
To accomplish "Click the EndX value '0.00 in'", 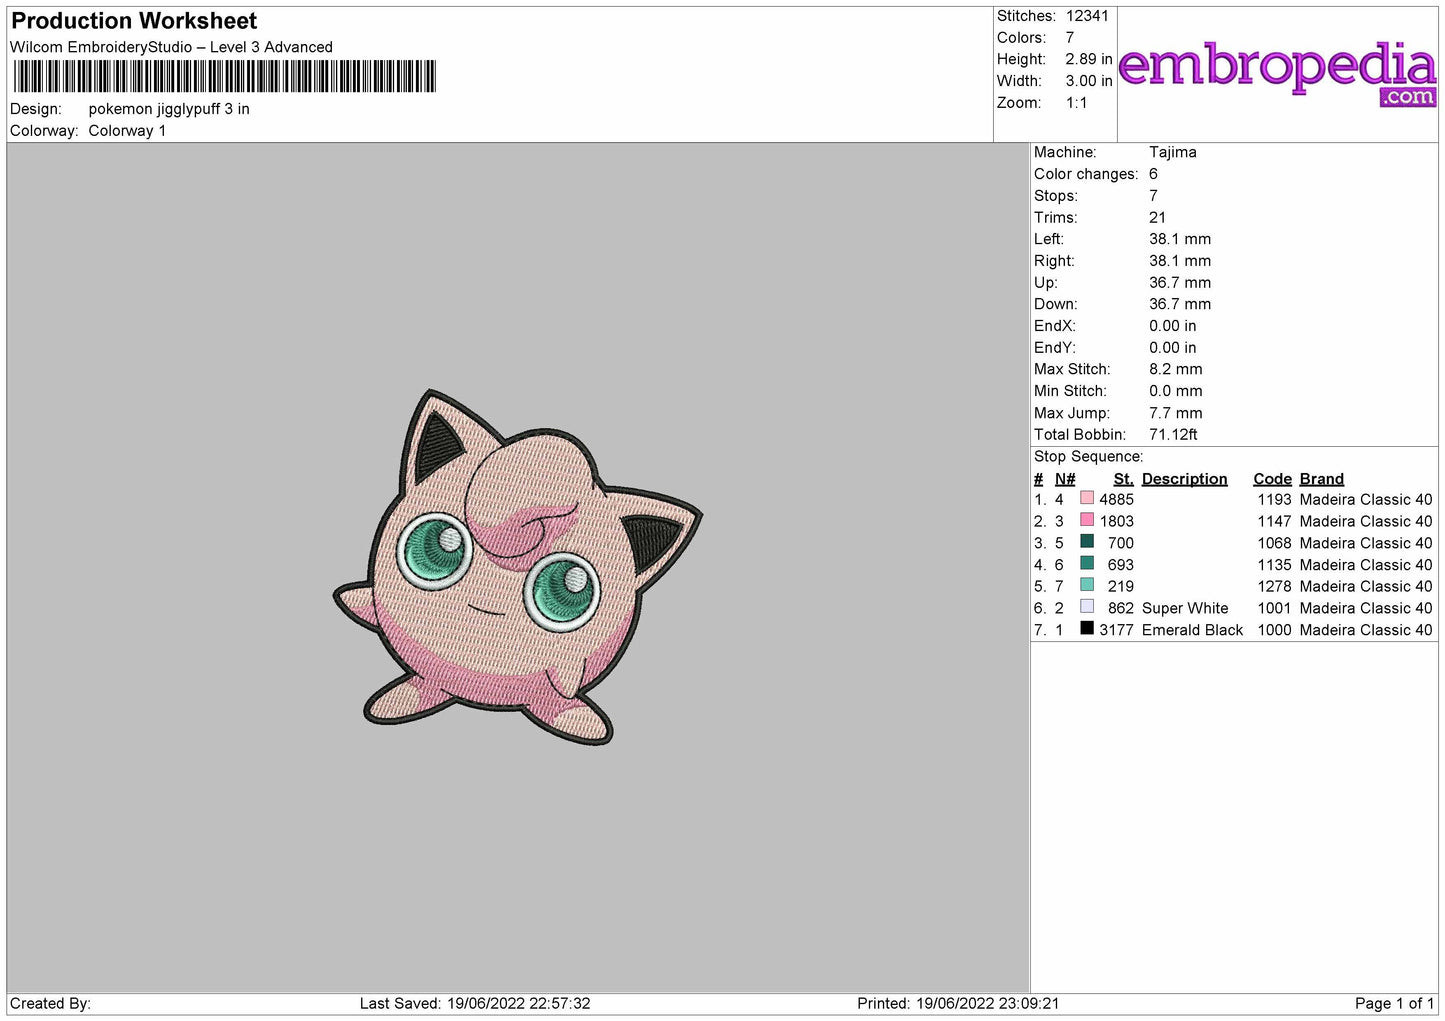I will click(x=1173, y=326).
